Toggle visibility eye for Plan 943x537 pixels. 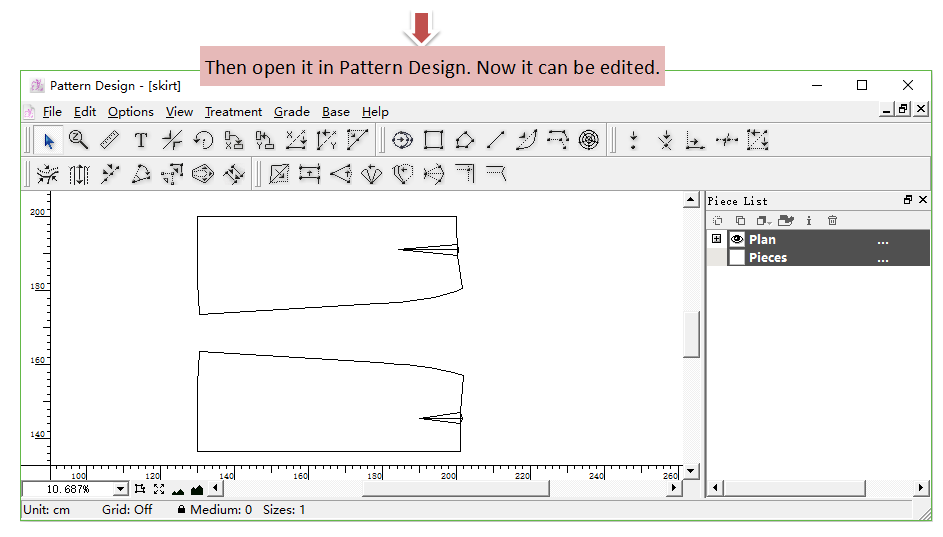737,239
